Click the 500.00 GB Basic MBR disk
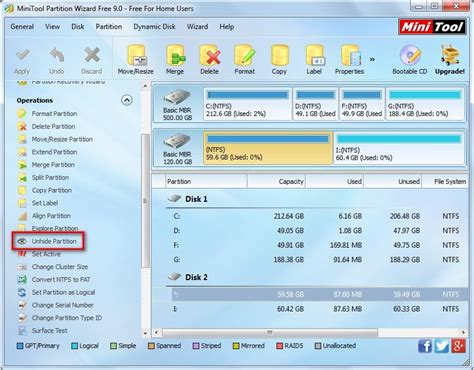 point(178,104)
